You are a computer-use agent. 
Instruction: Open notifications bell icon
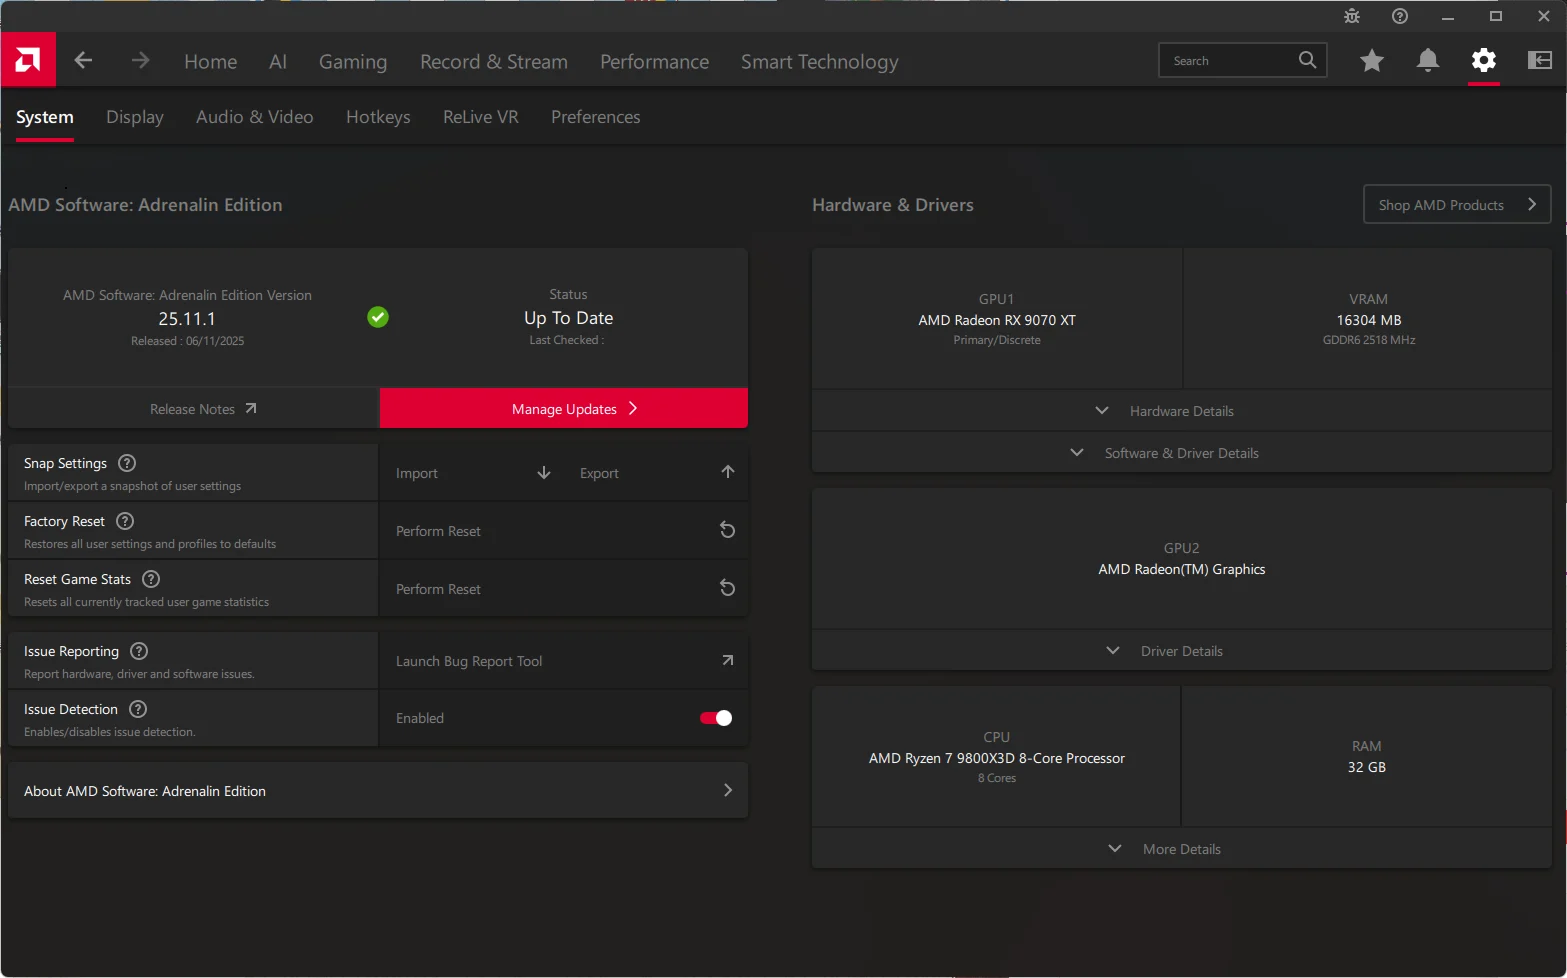tap(1427, 61)
